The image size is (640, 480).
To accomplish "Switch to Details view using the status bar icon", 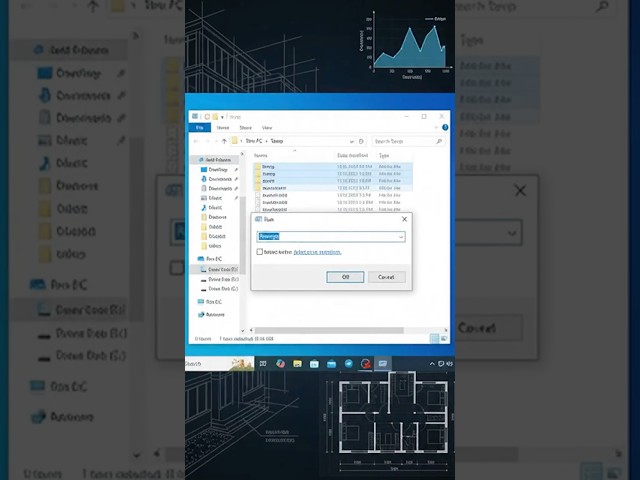I will point(435,338).
